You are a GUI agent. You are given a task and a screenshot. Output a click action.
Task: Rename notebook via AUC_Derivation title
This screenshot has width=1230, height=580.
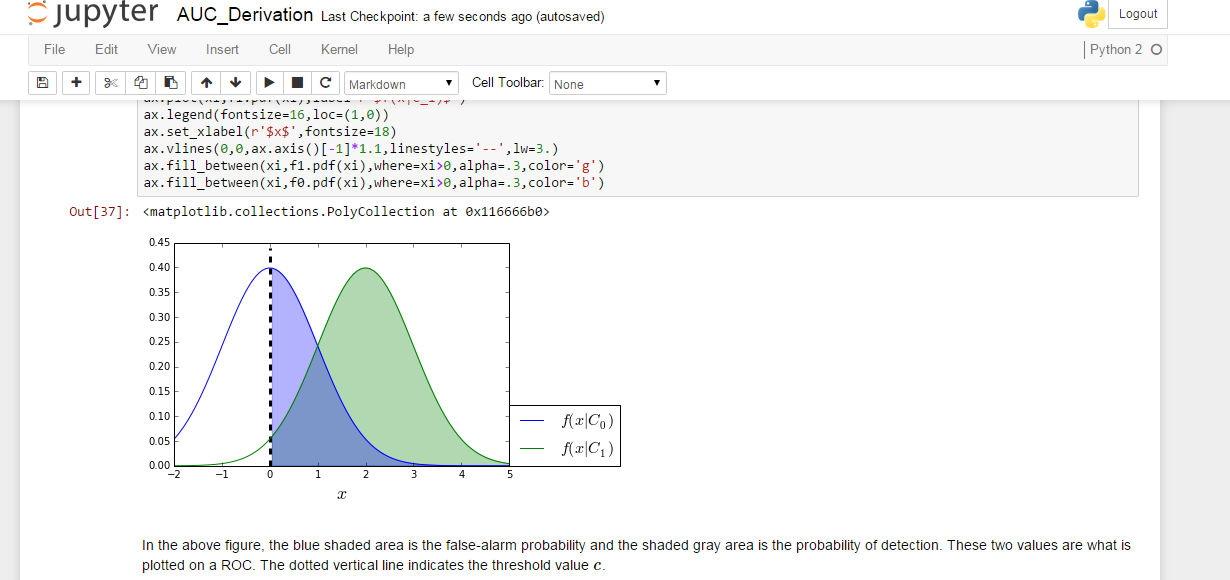(x=244, y=15)
